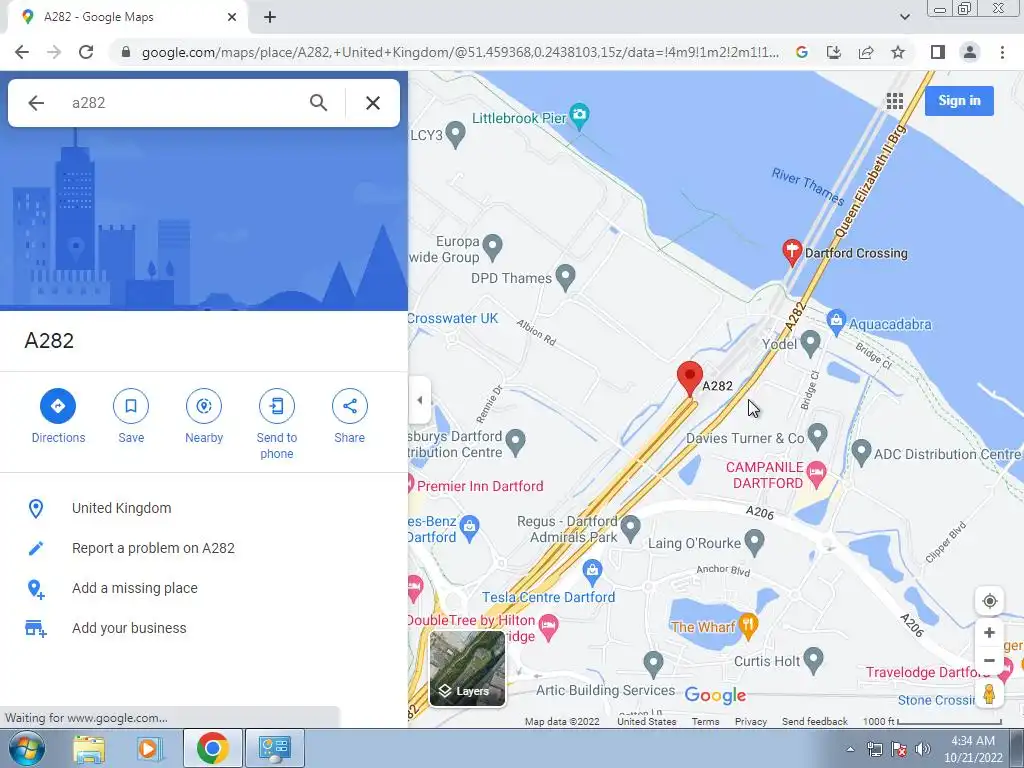Click Report a problem on A282

[x=153, y=548]
